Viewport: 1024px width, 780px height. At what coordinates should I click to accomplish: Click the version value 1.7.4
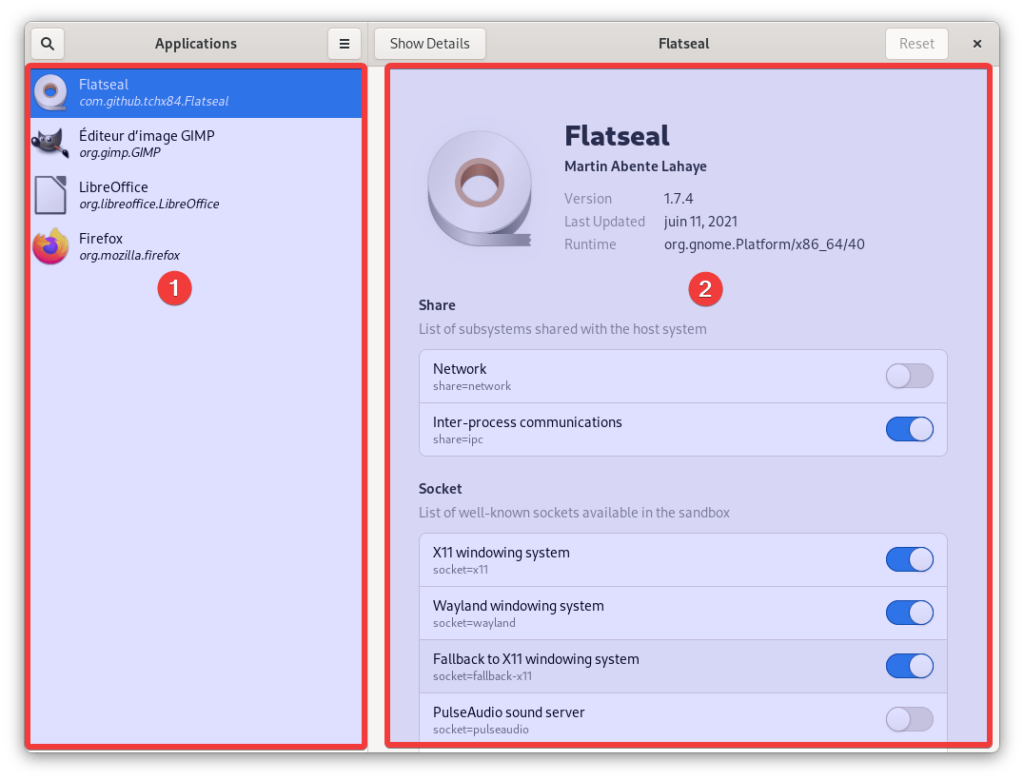pyautogui.click(x=679, y=199)
